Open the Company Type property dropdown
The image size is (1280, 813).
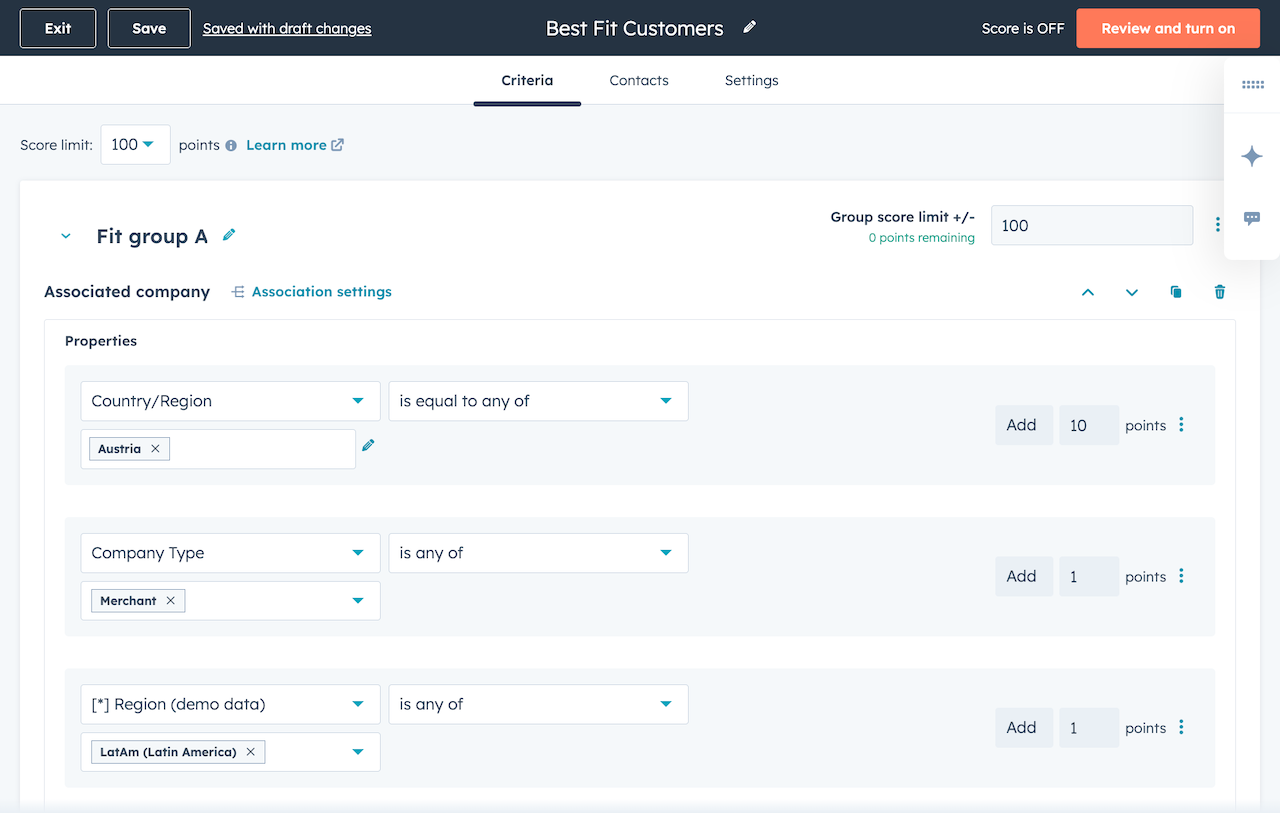point(229,552)
